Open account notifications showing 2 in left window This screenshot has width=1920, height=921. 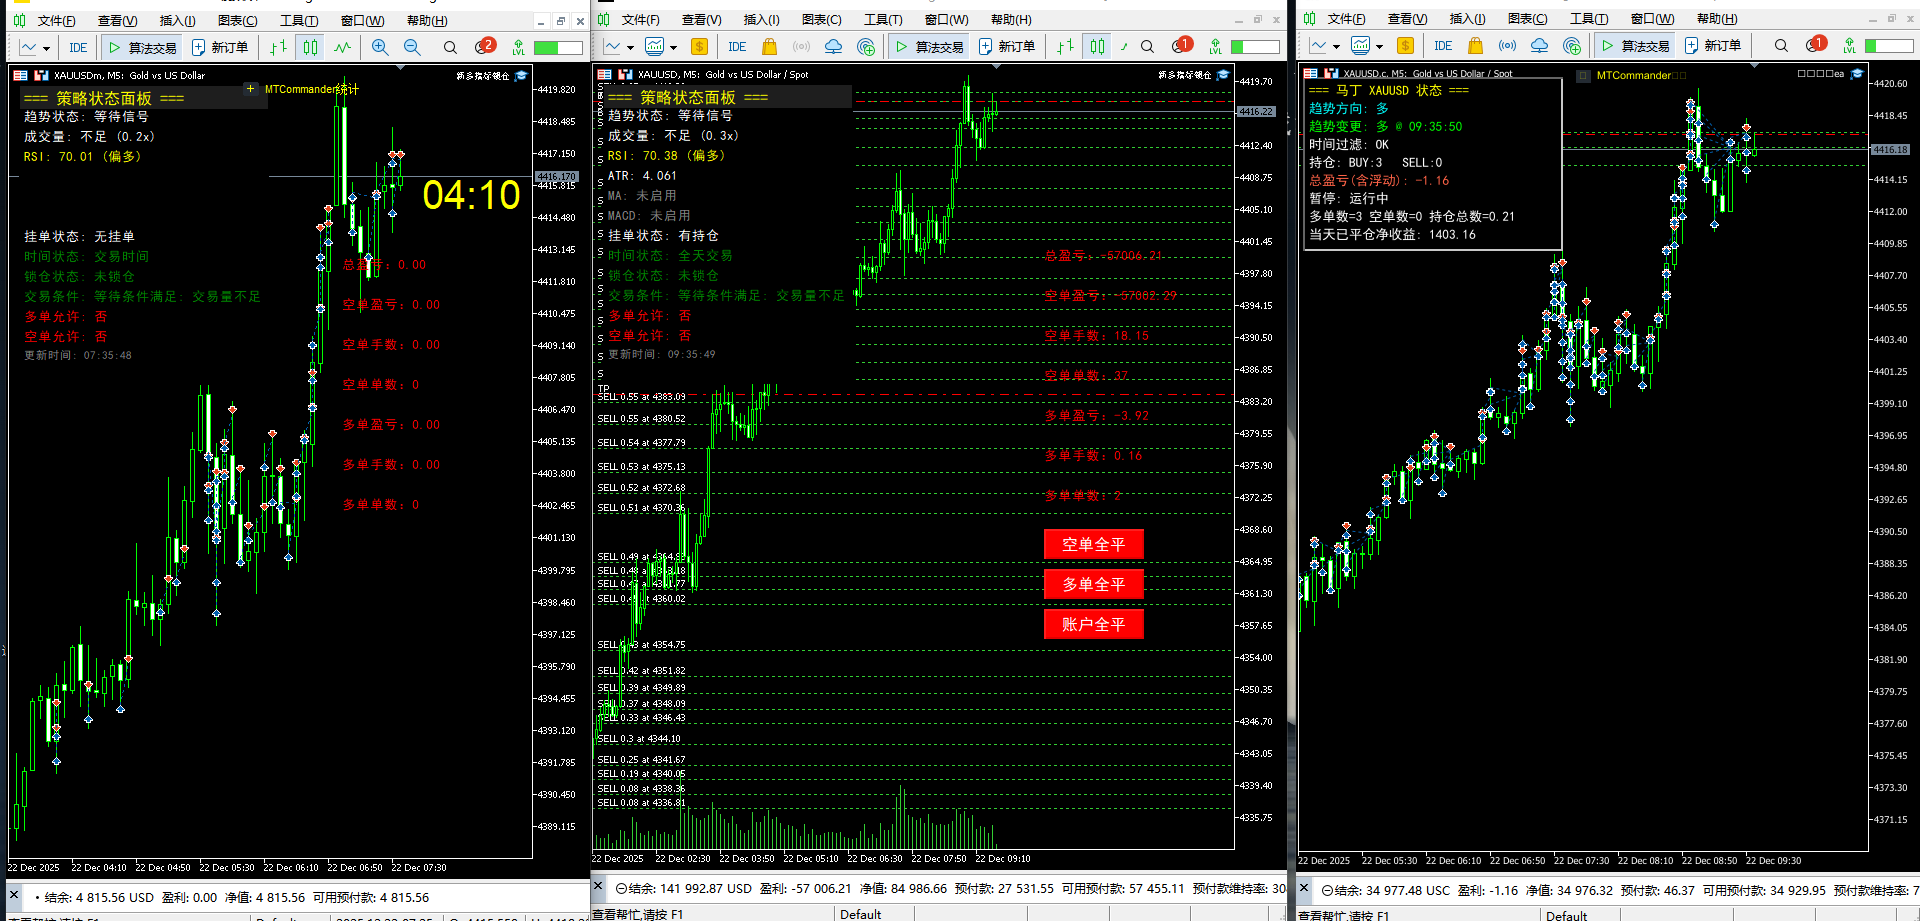(485, 46)
